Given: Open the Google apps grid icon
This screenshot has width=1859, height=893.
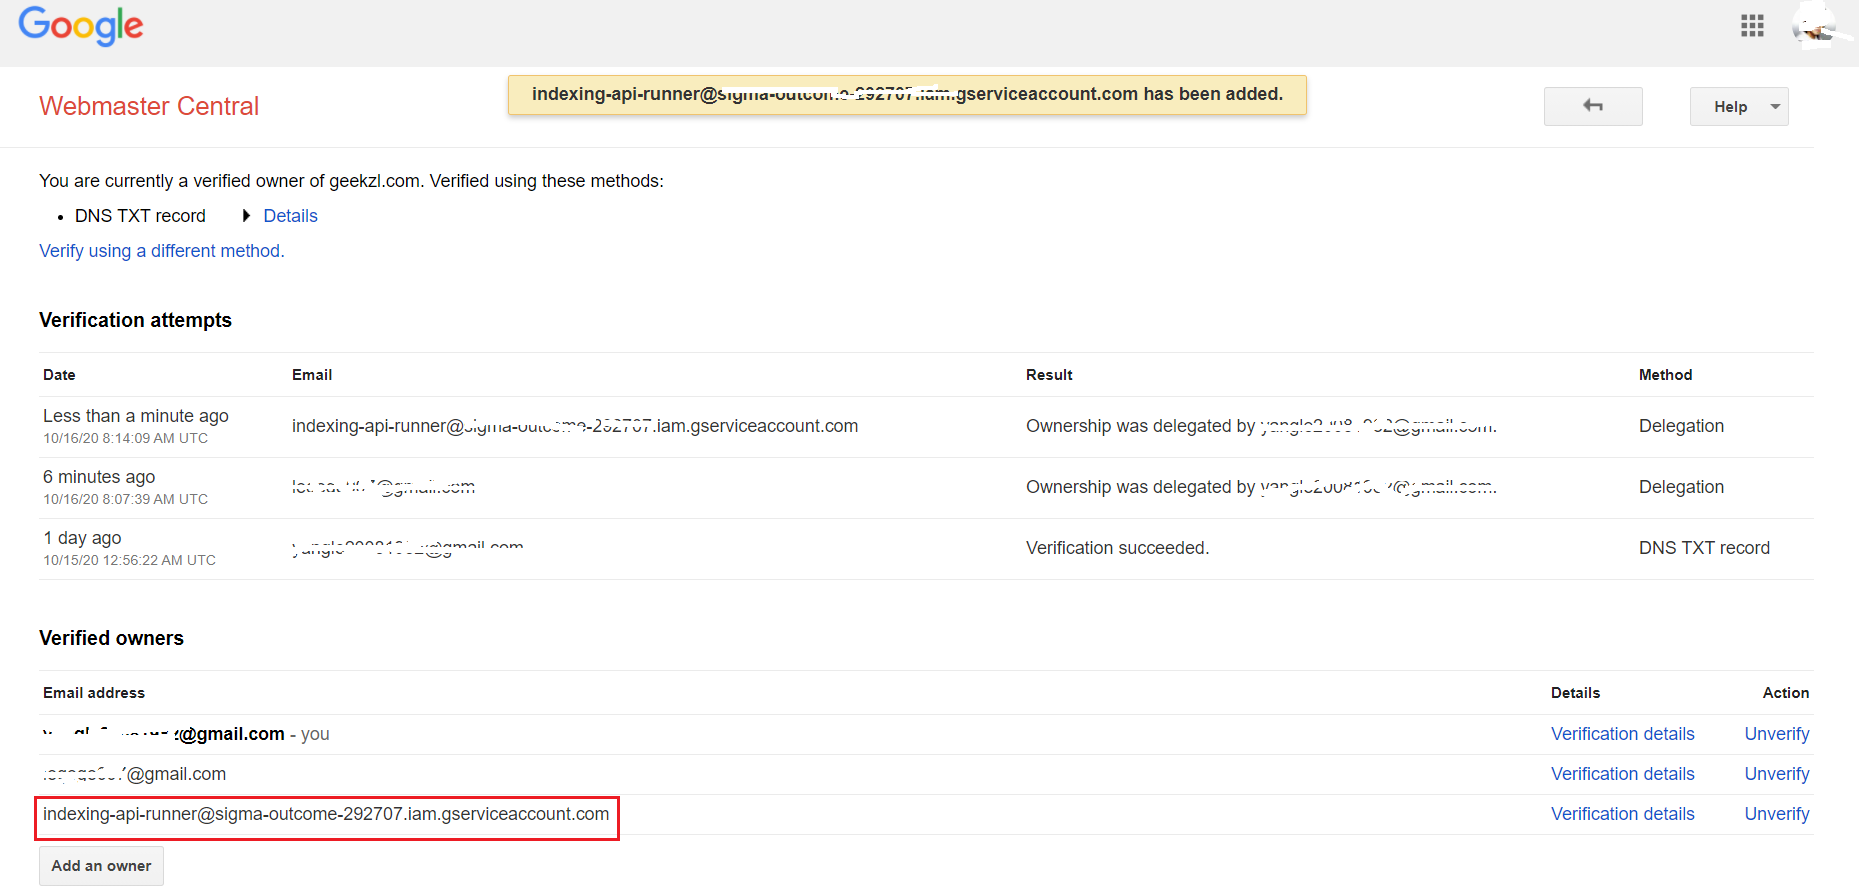Looking at the screenshot, I should pyautogui.click(x=1752, y=26).
